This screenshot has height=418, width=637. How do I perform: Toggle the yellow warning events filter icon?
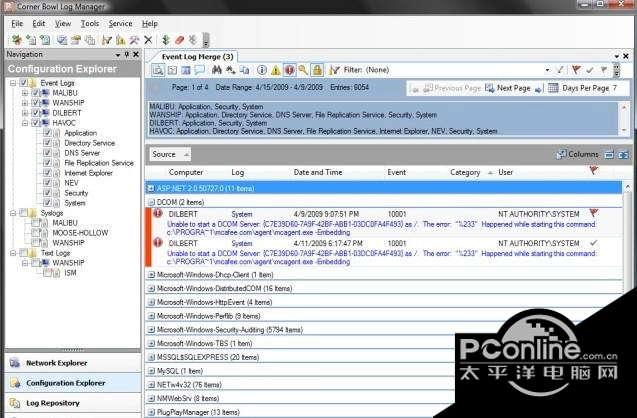tap(276, 70)
